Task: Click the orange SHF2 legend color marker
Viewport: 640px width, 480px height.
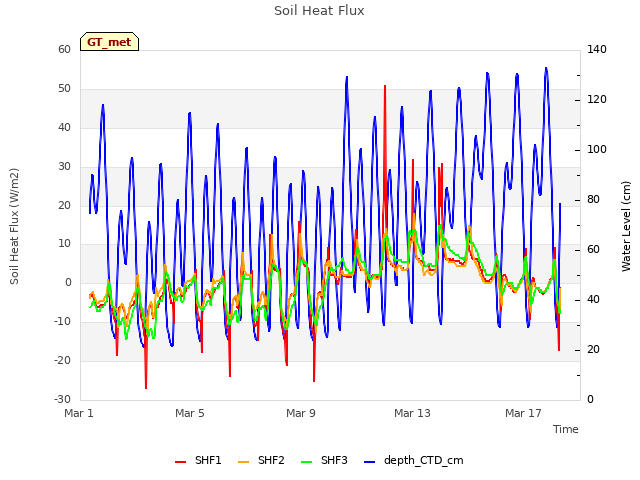Action: [243, 462]
